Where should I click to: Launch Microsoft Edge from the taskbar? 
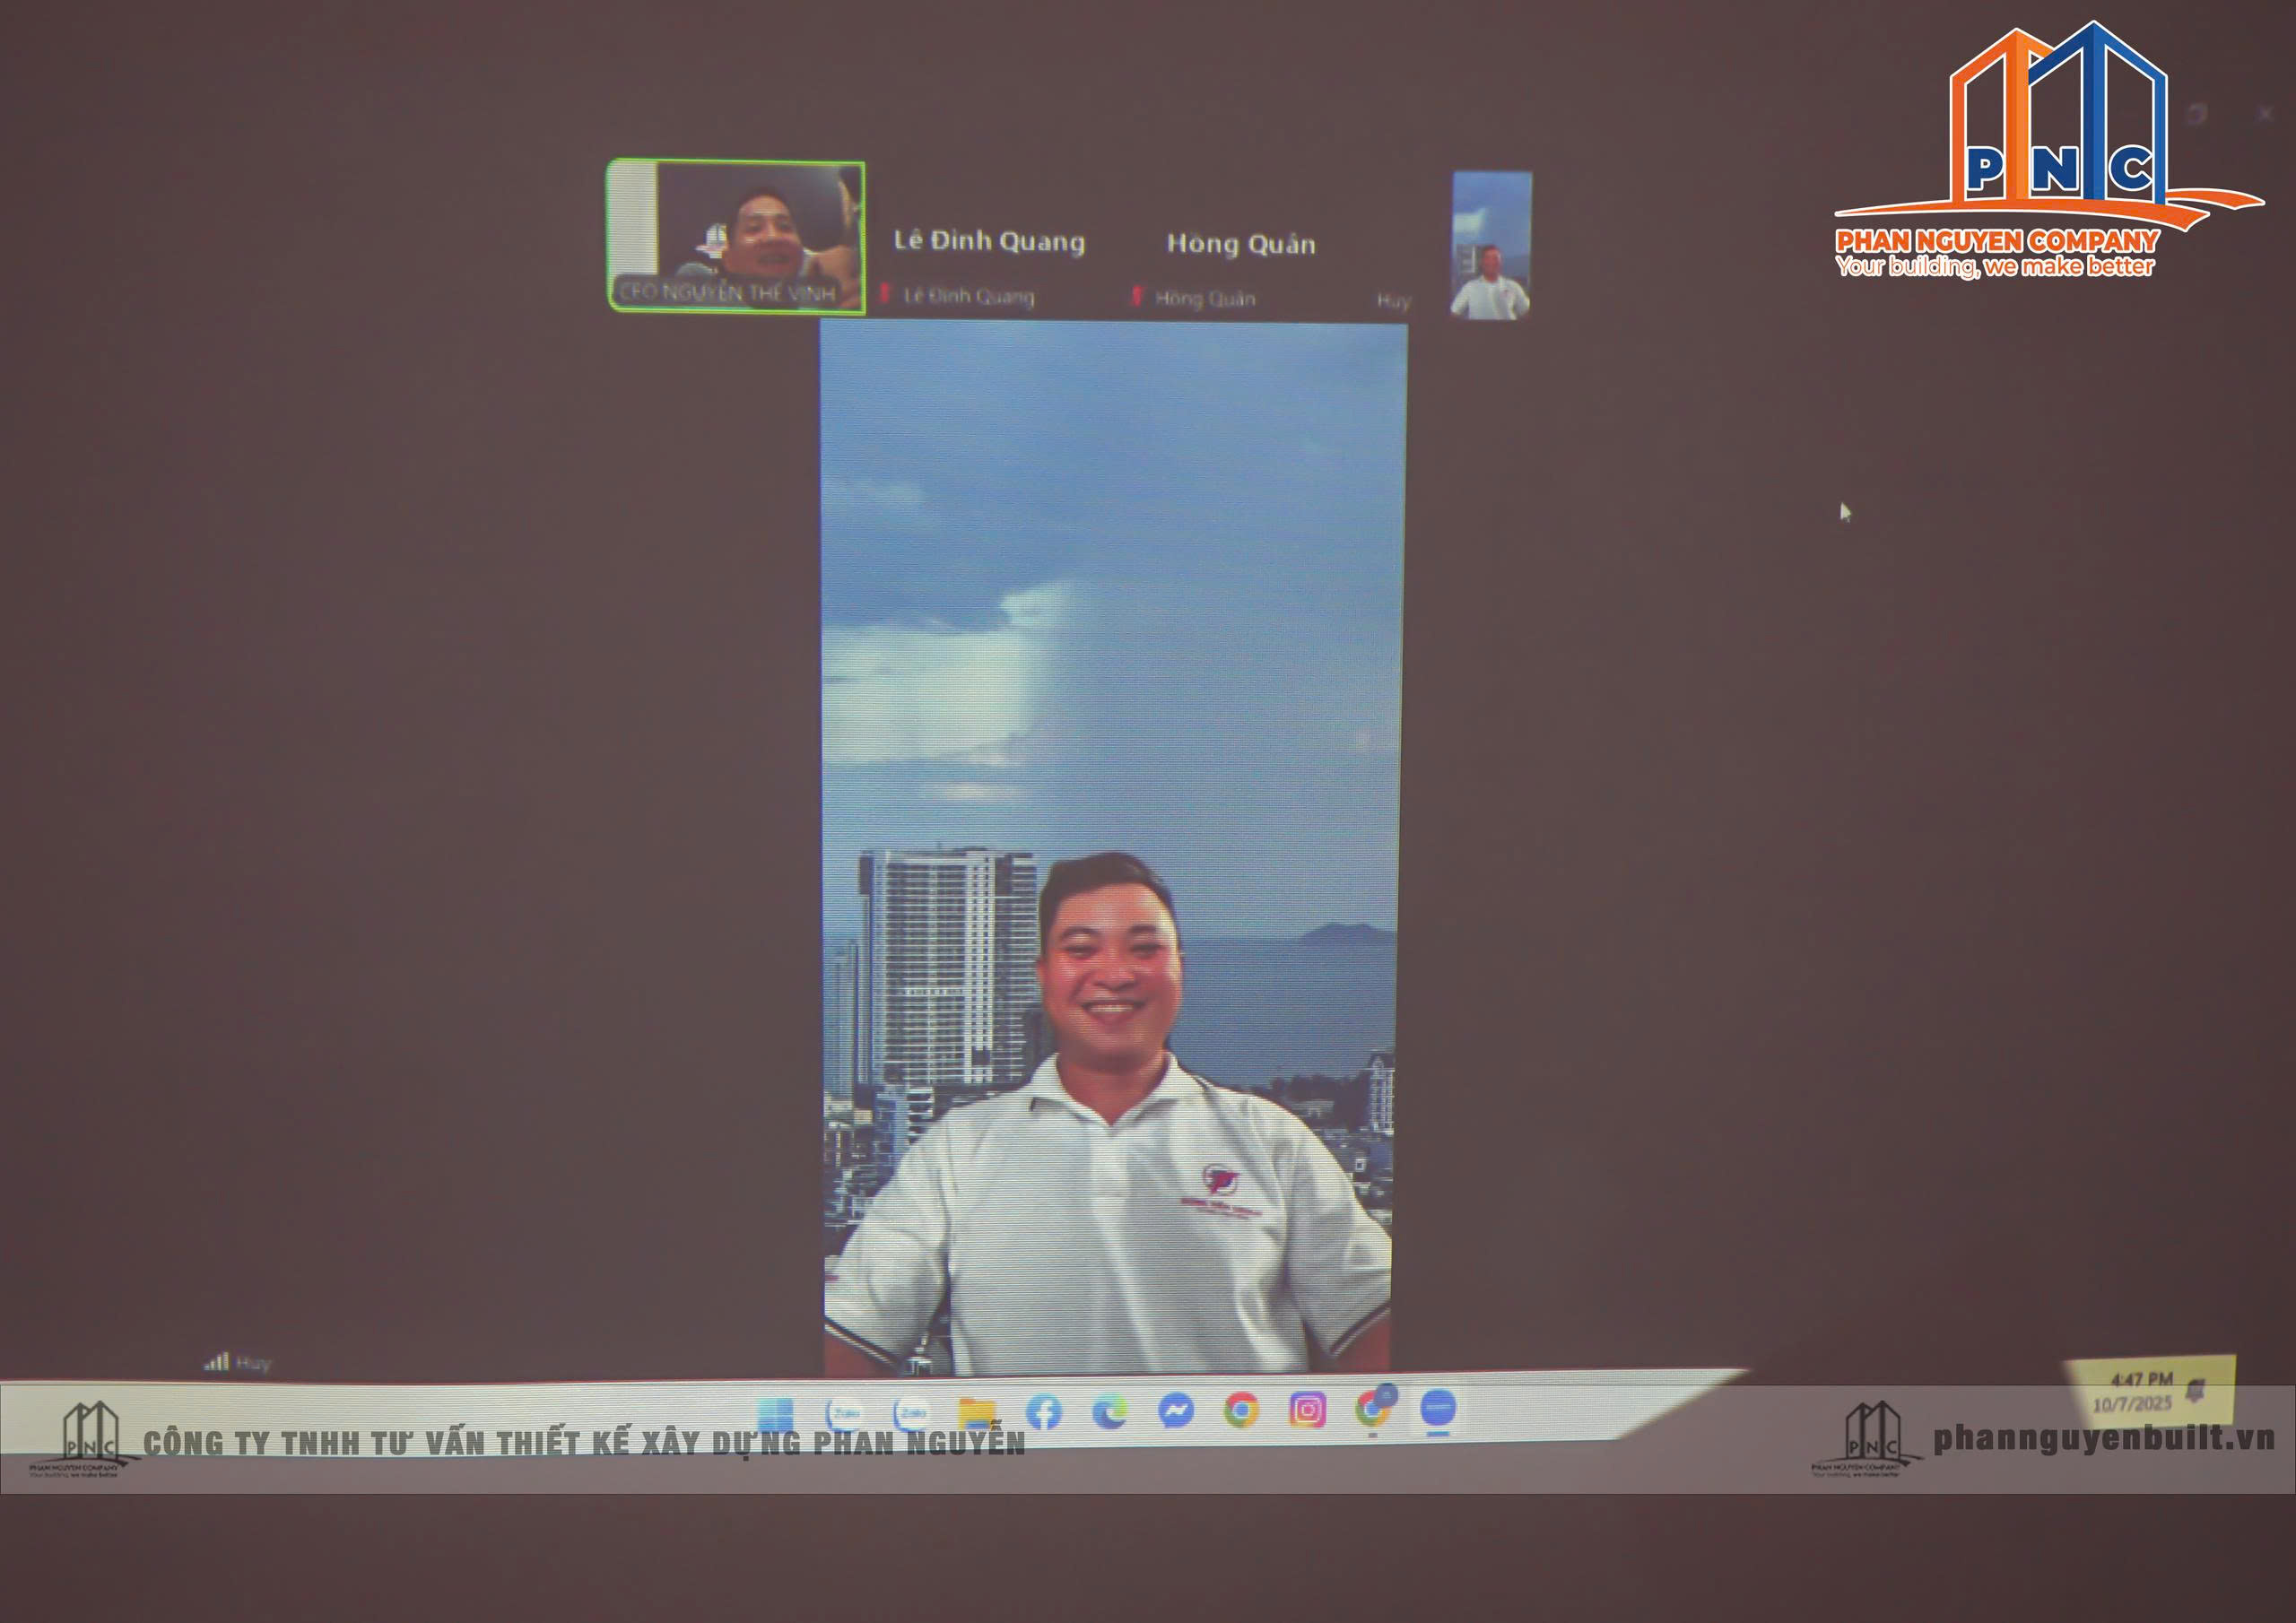tap(1109, 1411)
